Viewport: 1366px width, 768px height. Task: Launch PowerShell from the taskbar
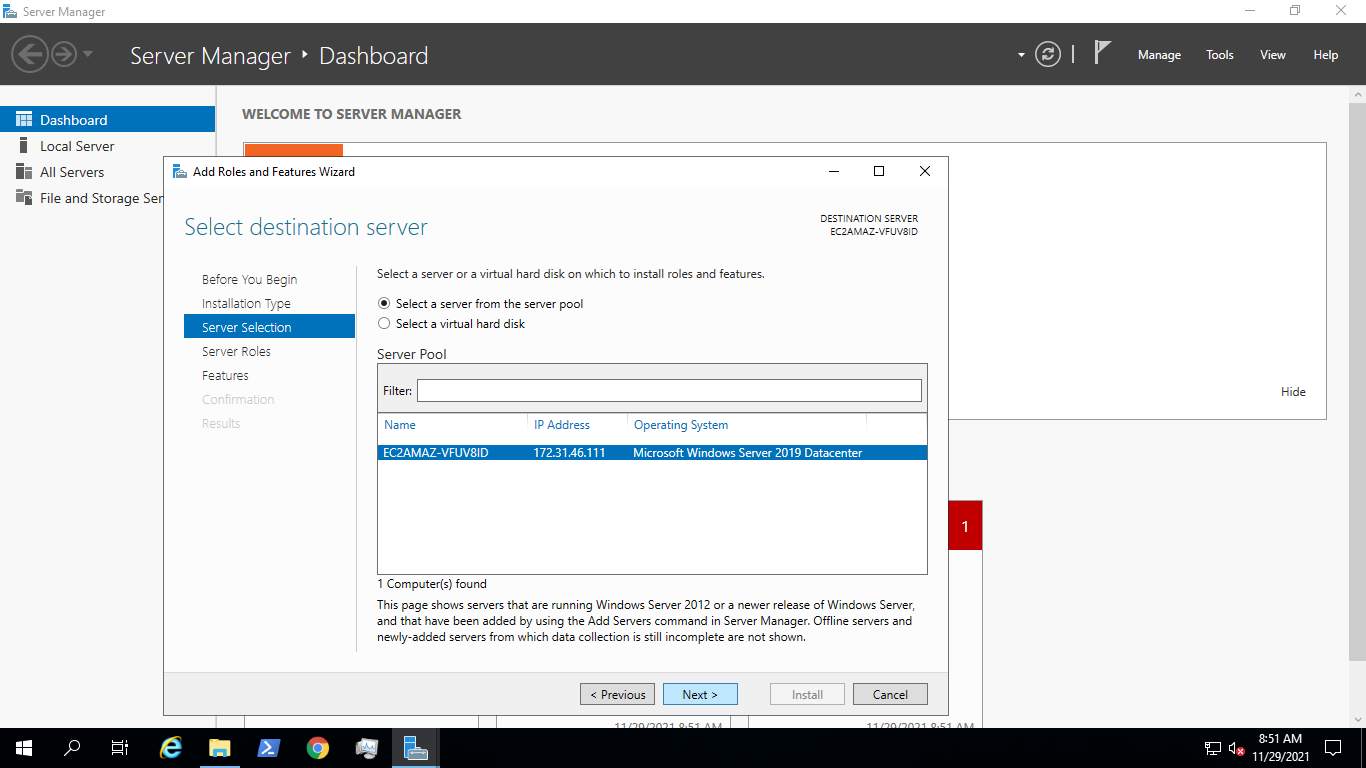268,747
